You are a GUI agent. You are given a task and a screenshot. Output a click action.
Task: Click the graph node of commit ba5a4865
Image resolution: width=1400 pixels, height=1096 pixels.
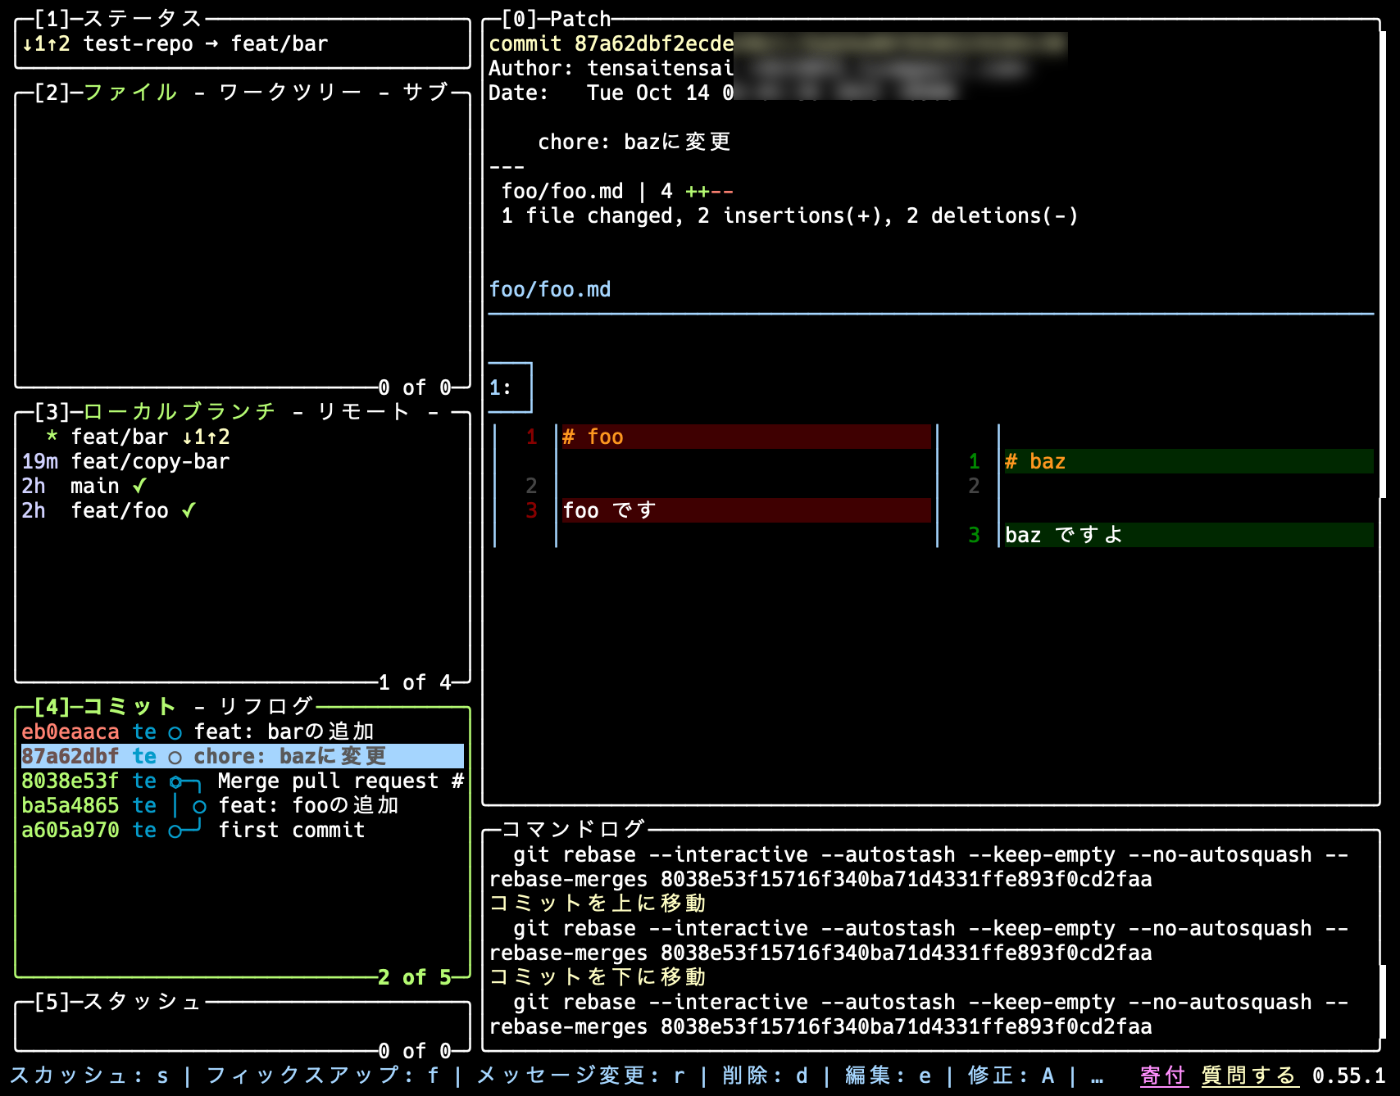pos(199,807)
